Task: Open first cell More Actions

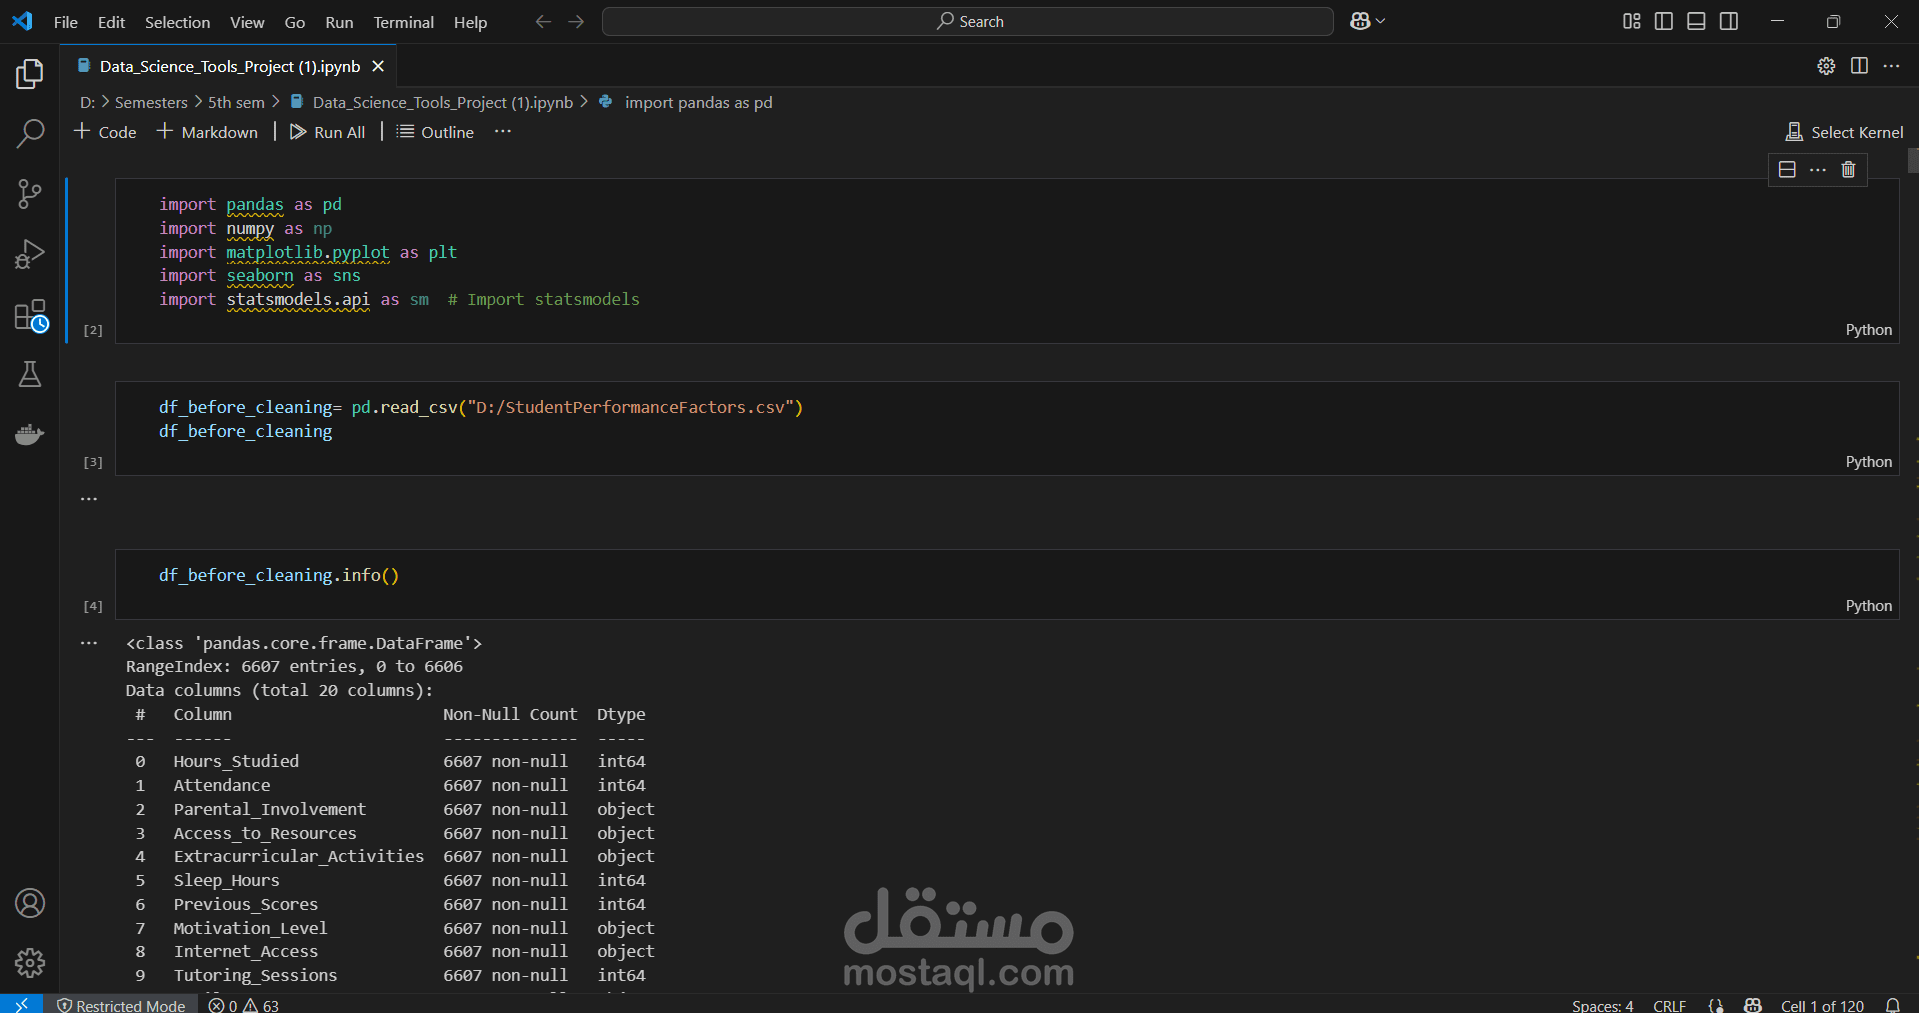Action: 1818,170
